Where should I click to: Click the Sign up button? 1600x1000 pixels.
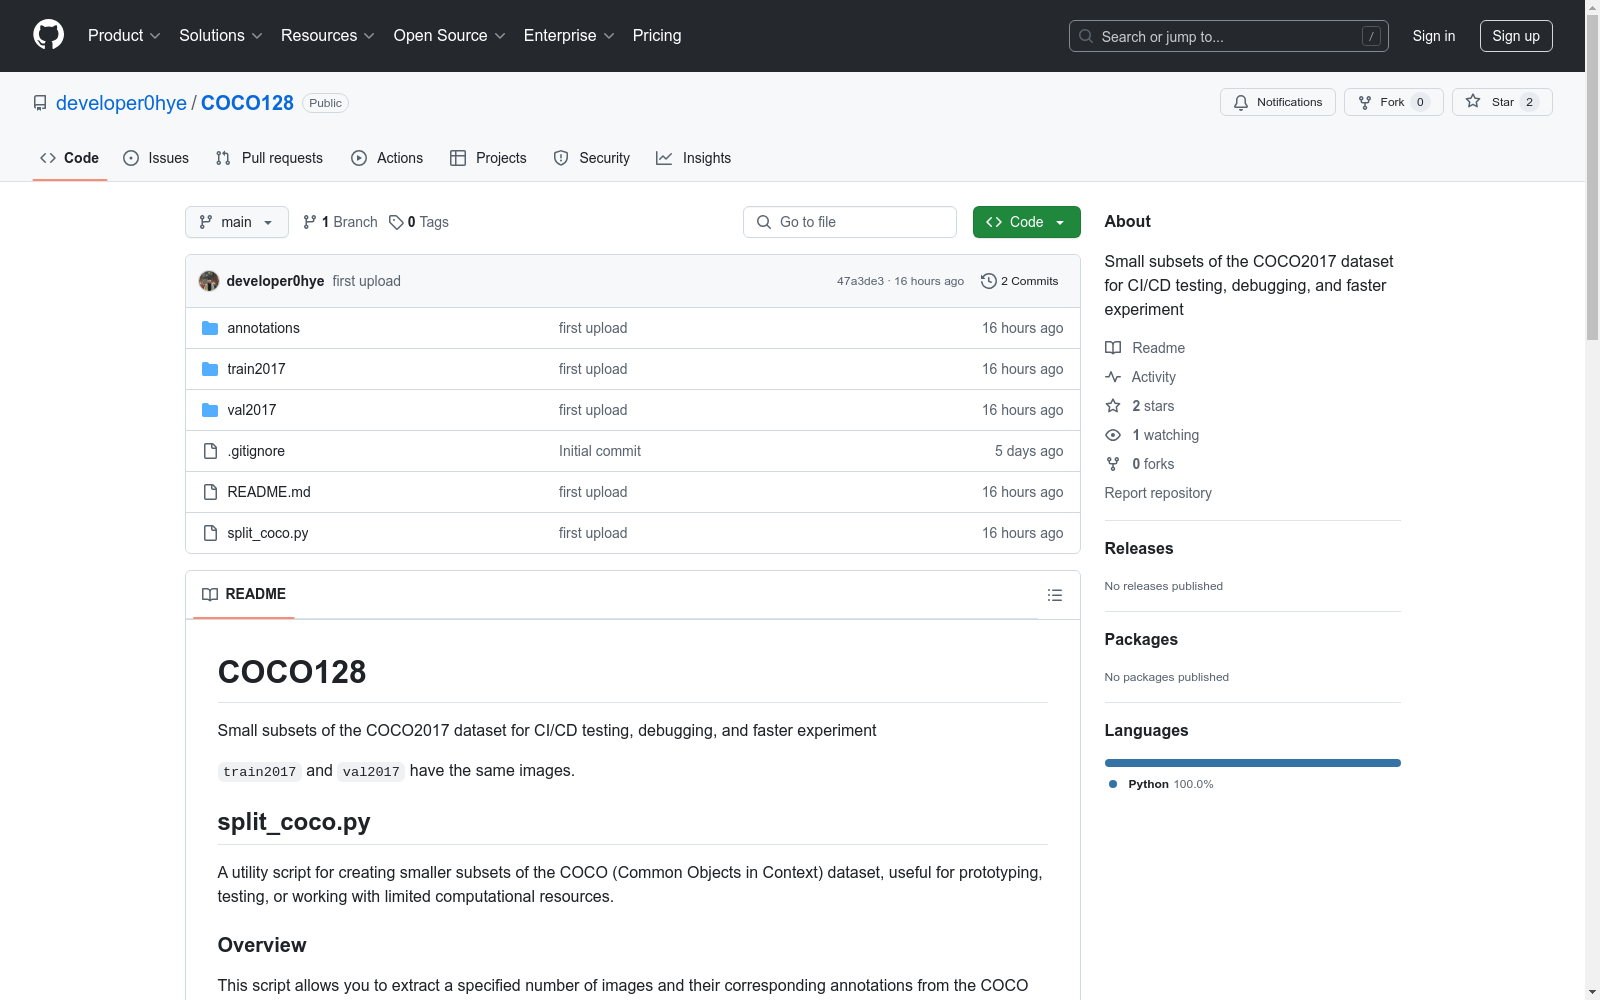pyautogui.click(x=1516, y=36)
